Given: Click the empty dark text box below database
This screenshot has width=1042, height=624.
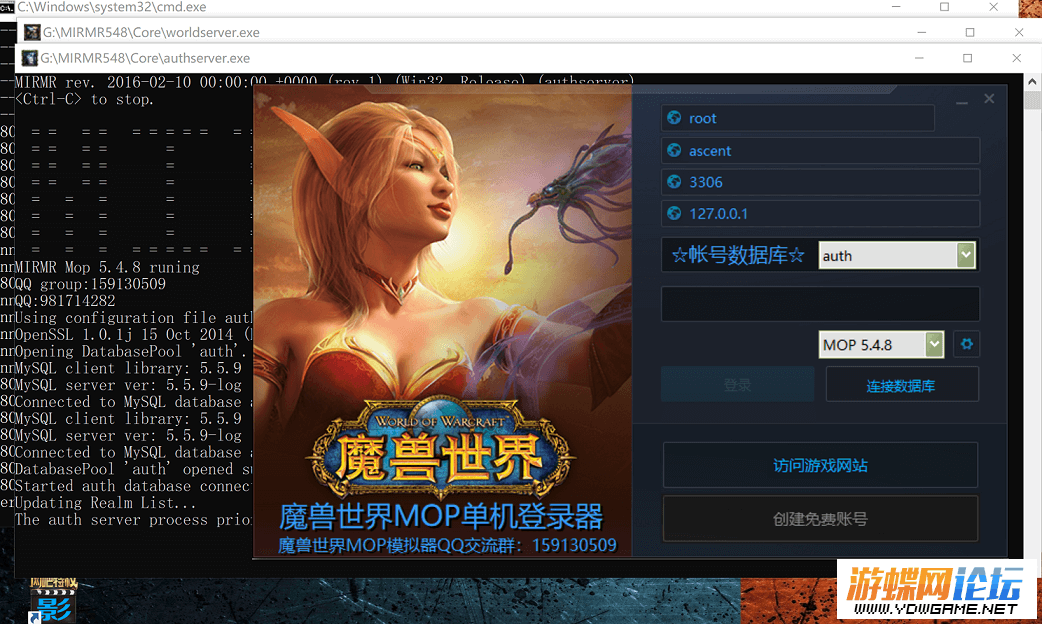Looking at the screenshot, I should click(x=820, y=304).
